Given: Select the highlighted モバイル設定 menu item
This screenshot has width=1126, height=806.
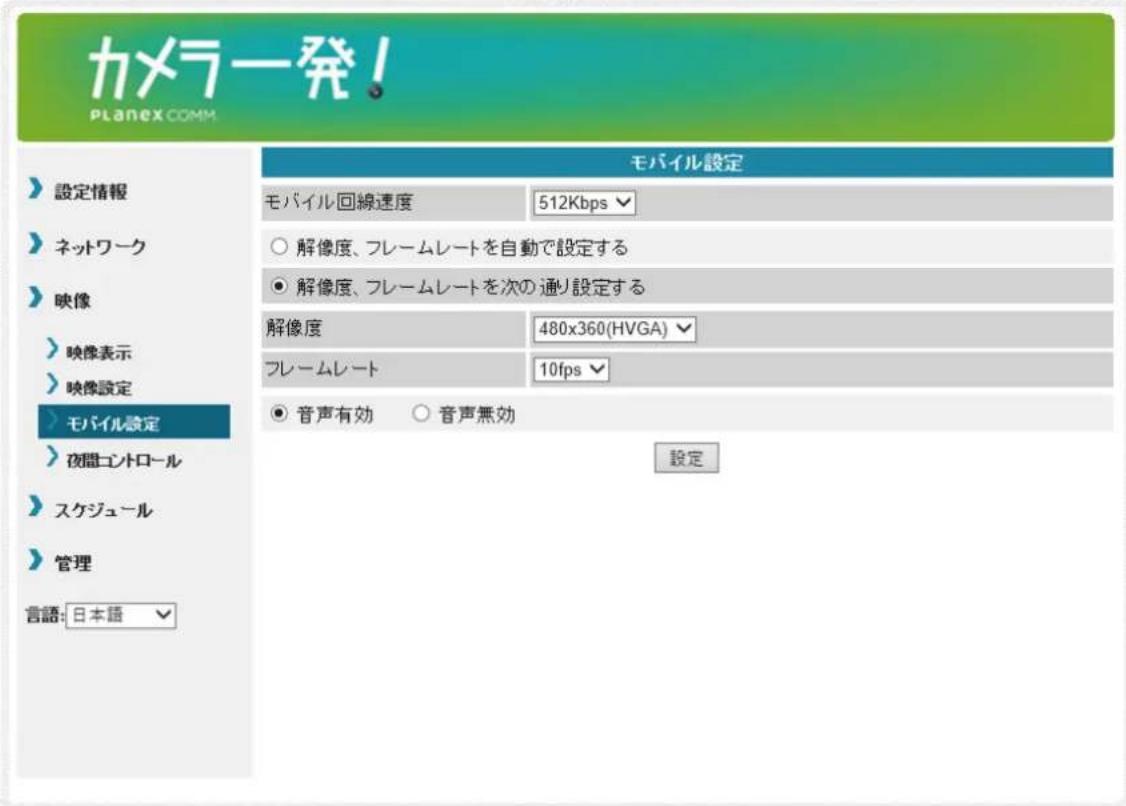Looking at the screenshot, I should pyautogui.click(x=134, y=422).
